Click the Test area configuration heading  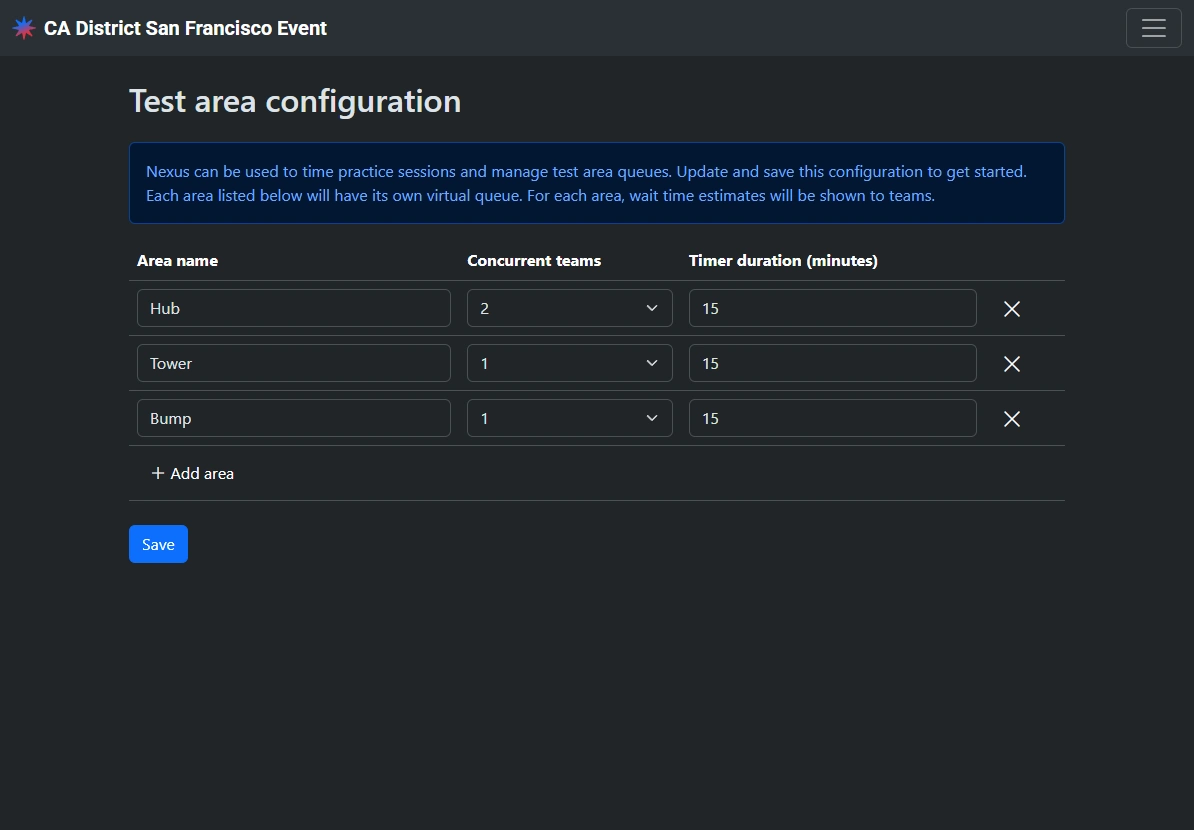[295, 101]
